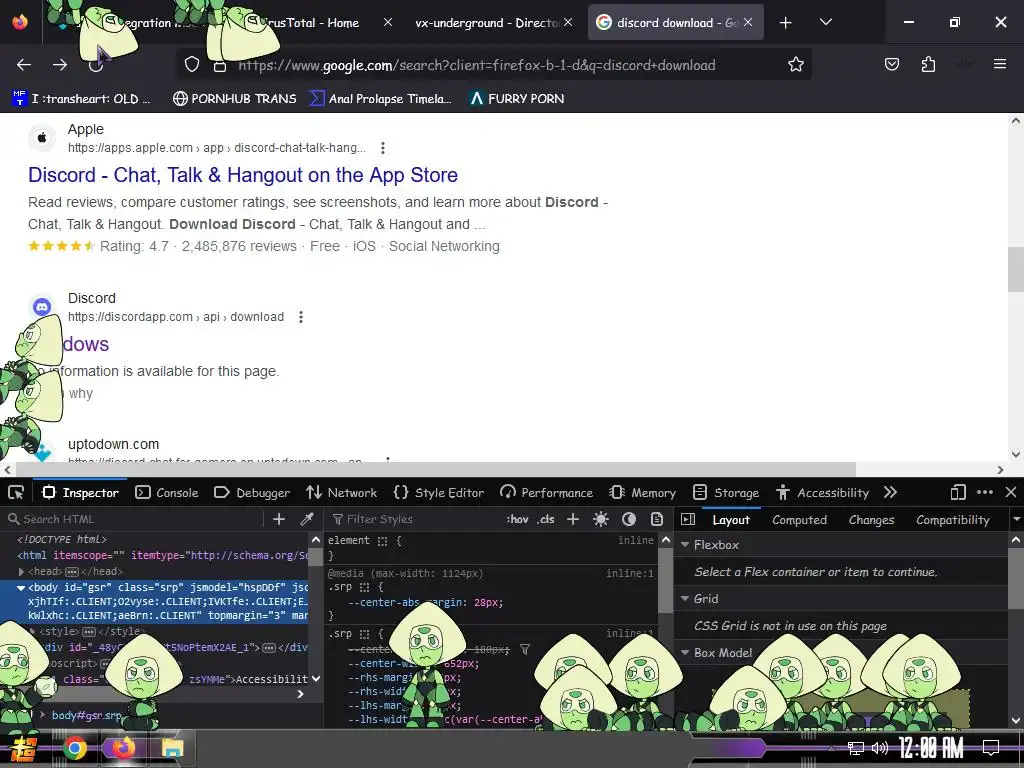1024x768 pixels.
Task: Open the Start menu
Action: pos(24,748)
